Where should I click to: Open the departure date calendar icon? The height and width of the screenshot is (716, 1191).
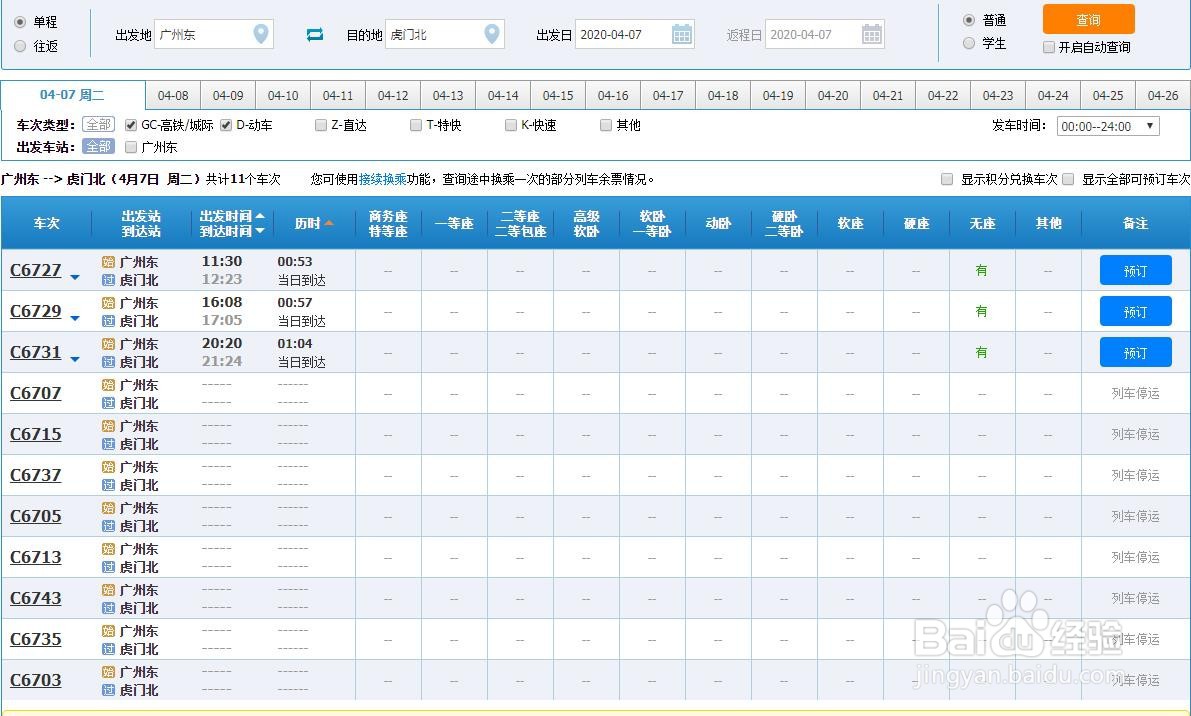682,33
